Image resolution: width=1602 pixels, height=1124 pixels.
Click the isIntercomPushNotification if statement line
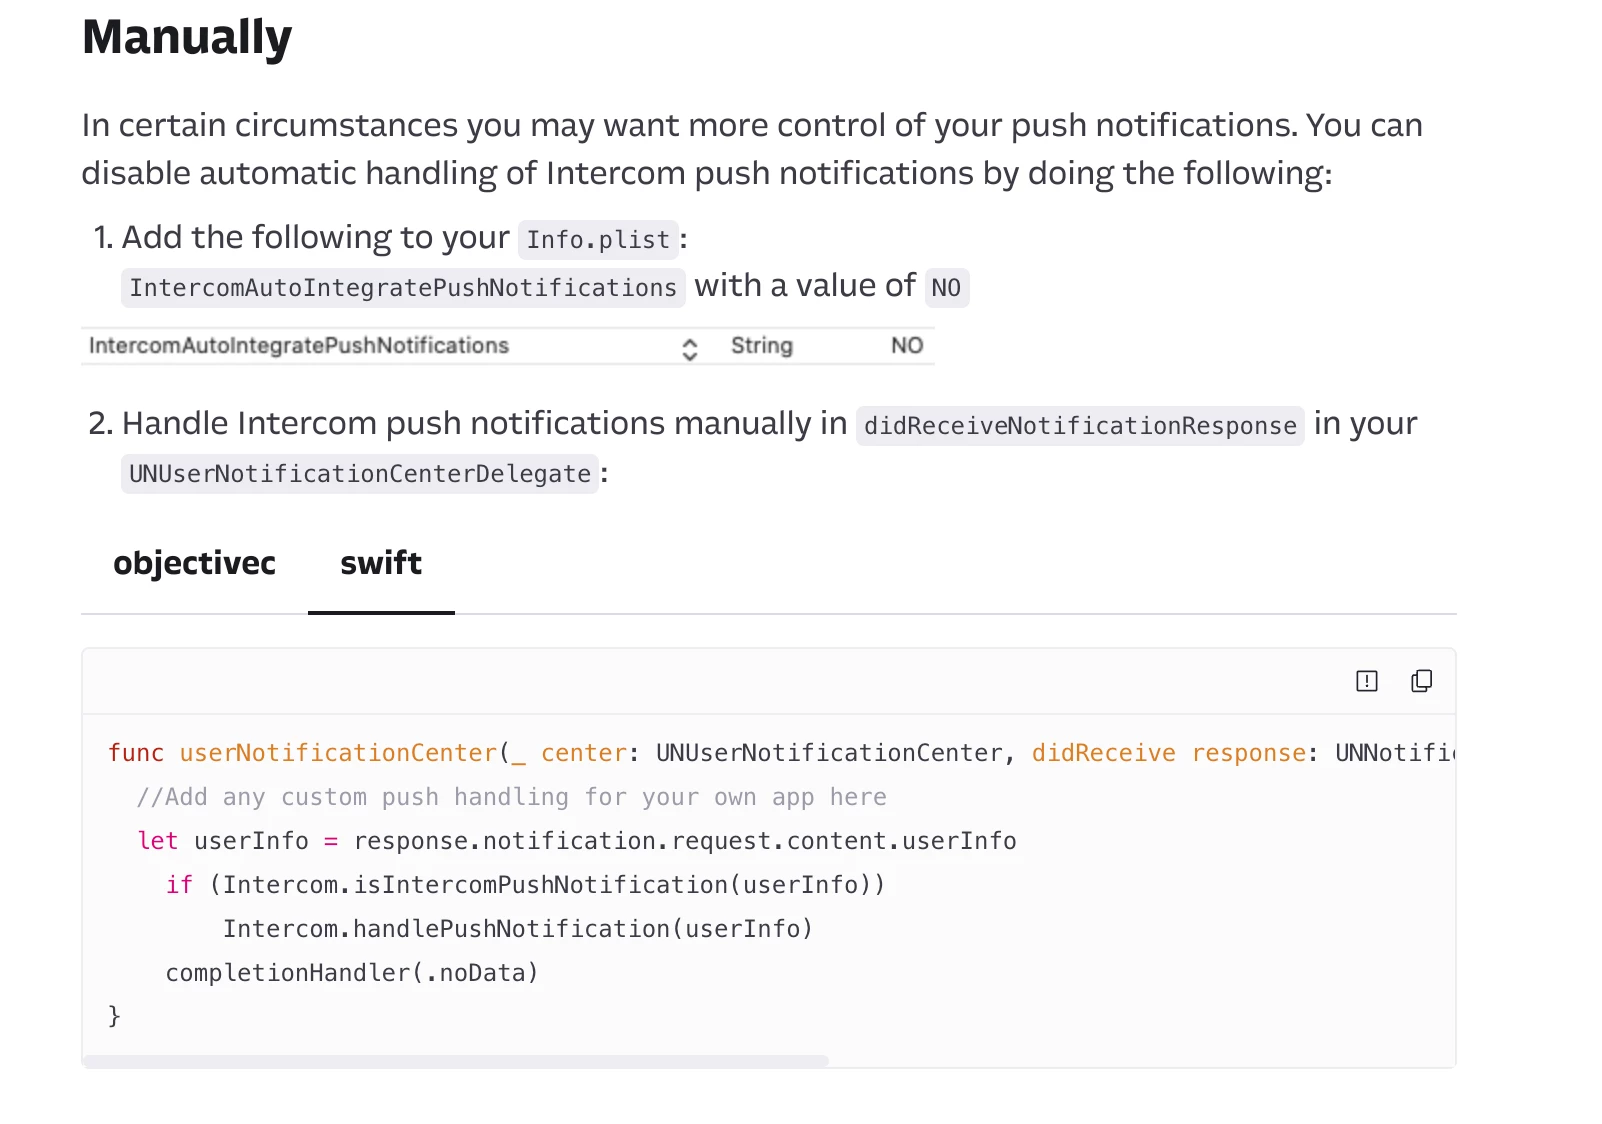pyautogui.click(x=525, y=885)
